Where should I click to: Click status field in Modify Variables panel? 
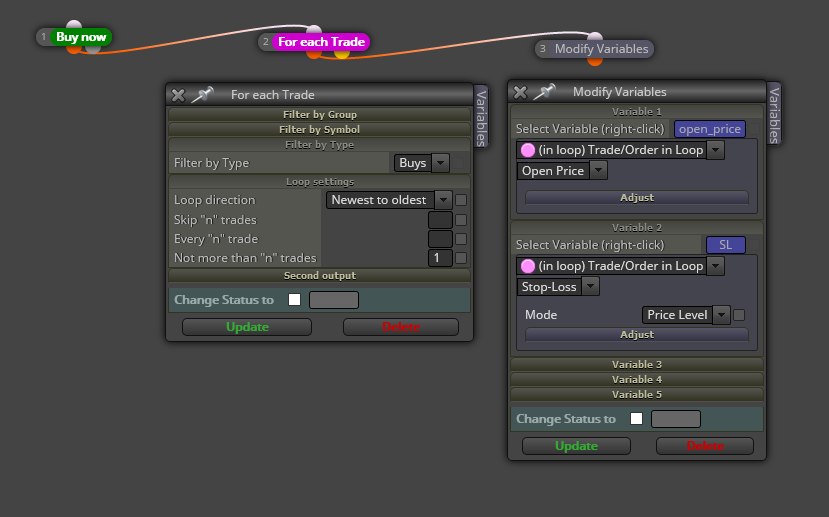(676, 419)
